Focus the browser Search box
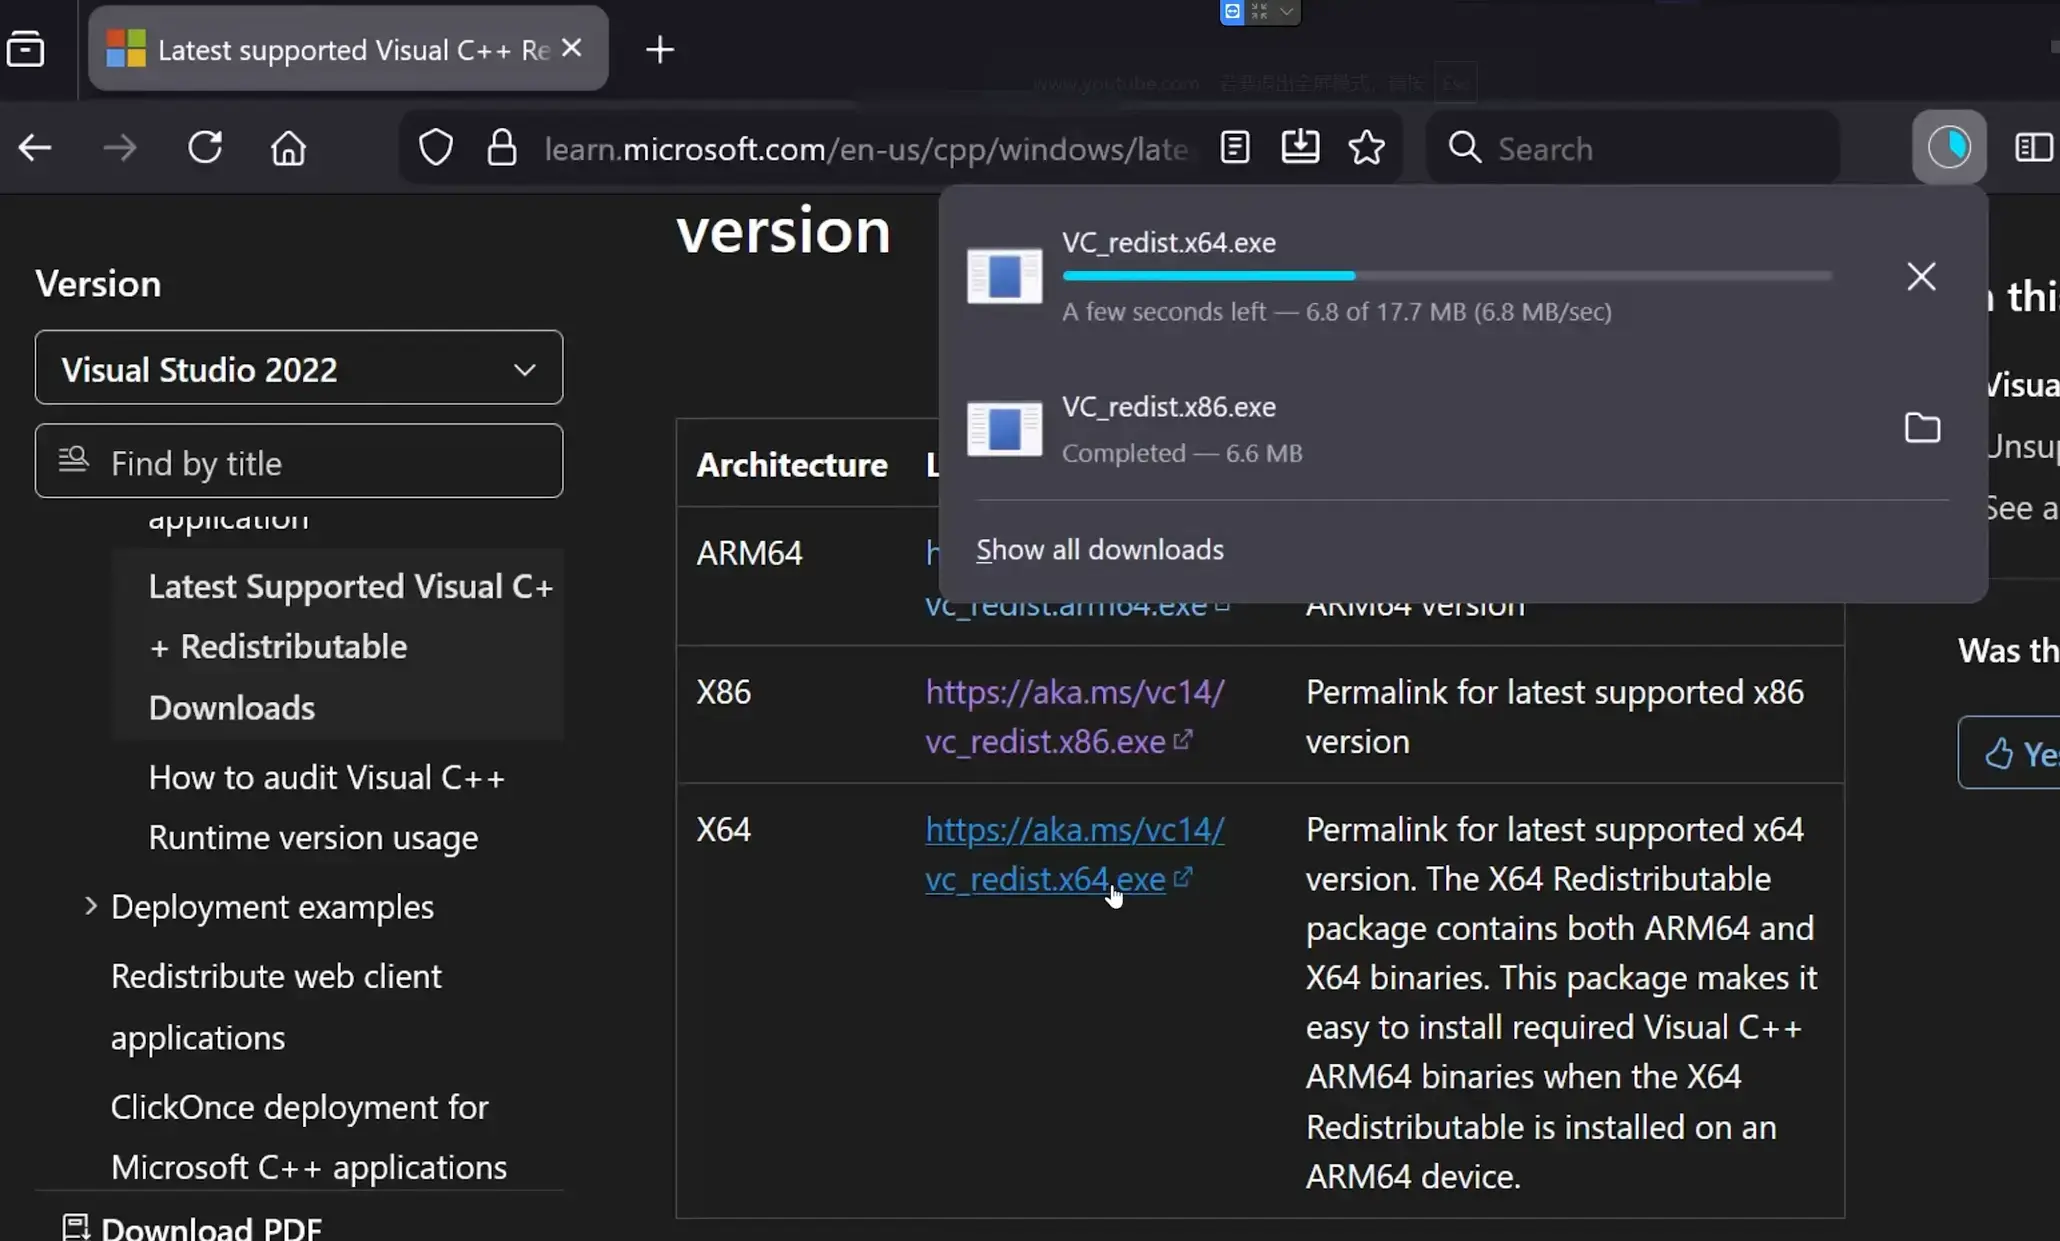The width and height of the screenshot is (2060, 1241). tap(1634, 148)
